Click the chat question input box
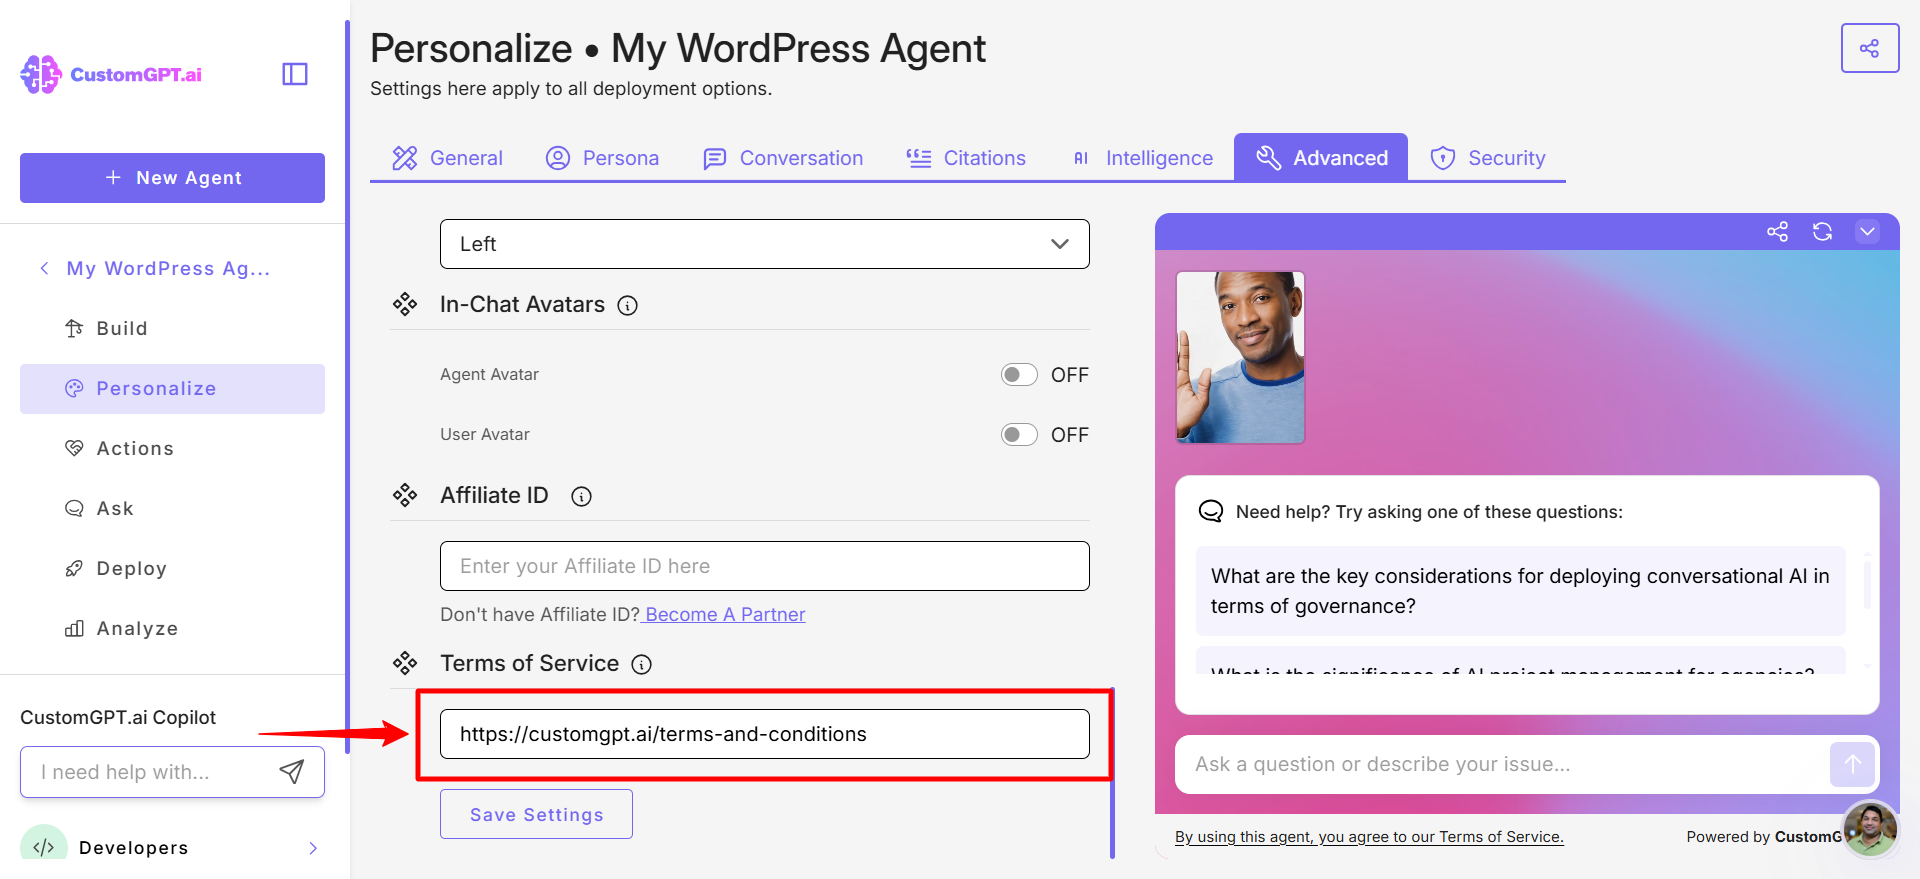Screen dimensions: 1920x879 click(1502, 764)
